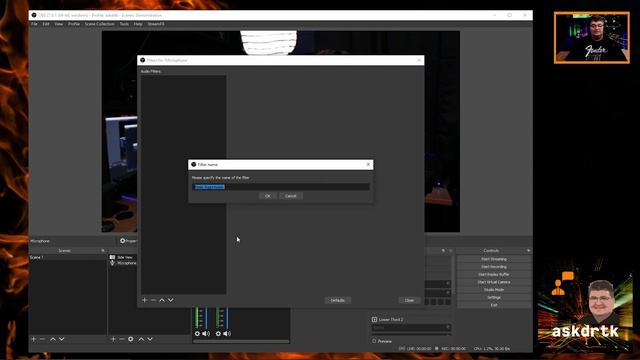Click the Close button in the Filters window
Screen dimensions: 640x360
(409, 300)
